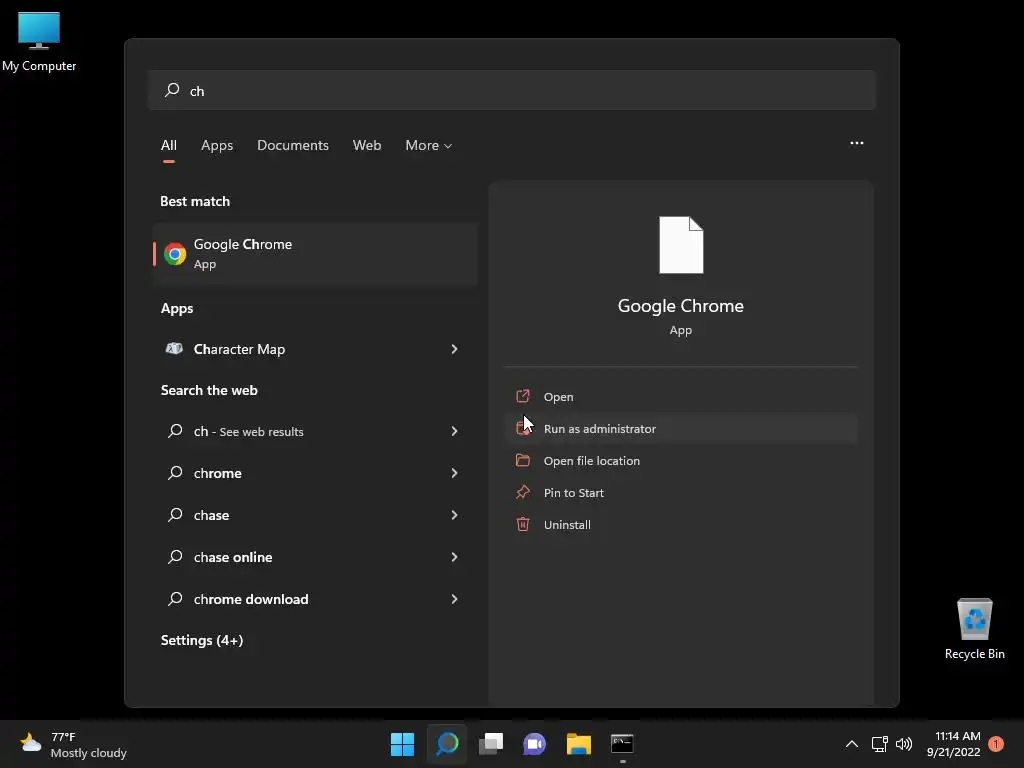
Task: Click the Uninstall trash icon
Action: click(x=523, y=524)
